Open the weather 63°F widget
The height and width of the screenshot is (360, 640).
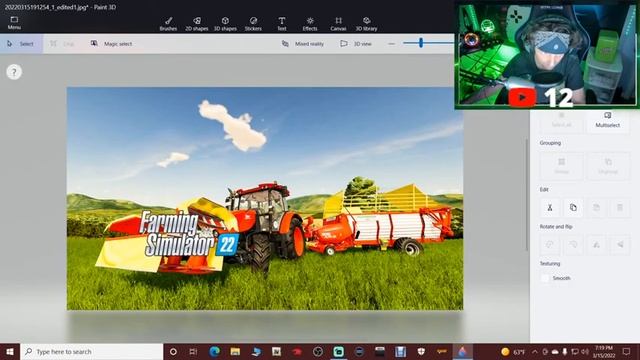coord(513,351)
